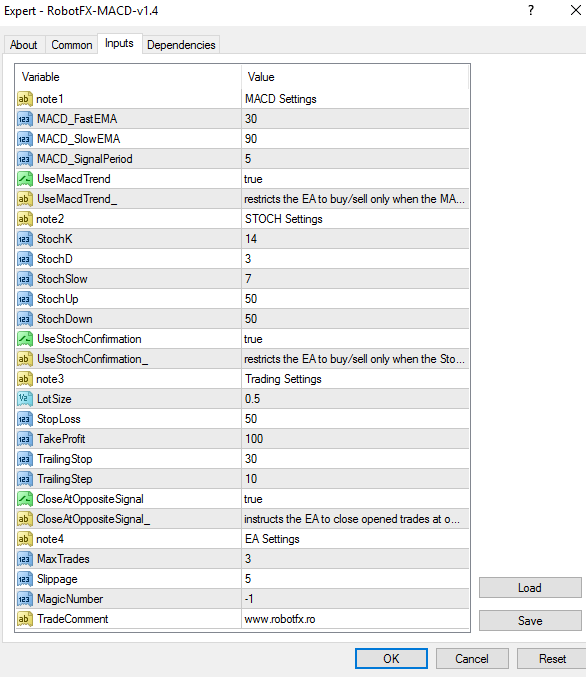Select the 'EA Settings' value cell

(x=355, y=539)
